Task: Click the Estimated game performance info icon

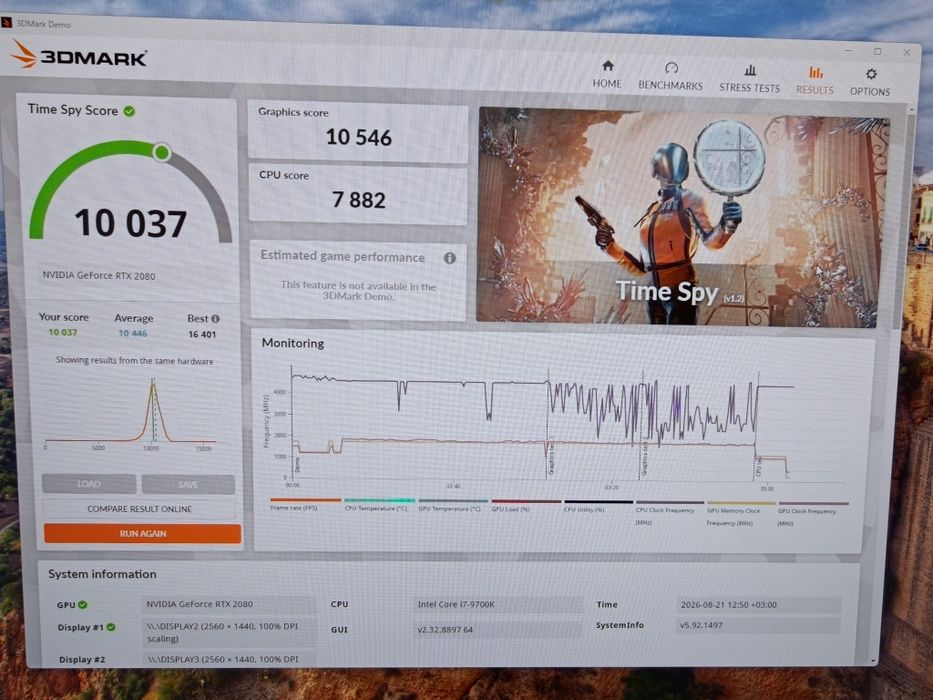Action: coord(450,258)
